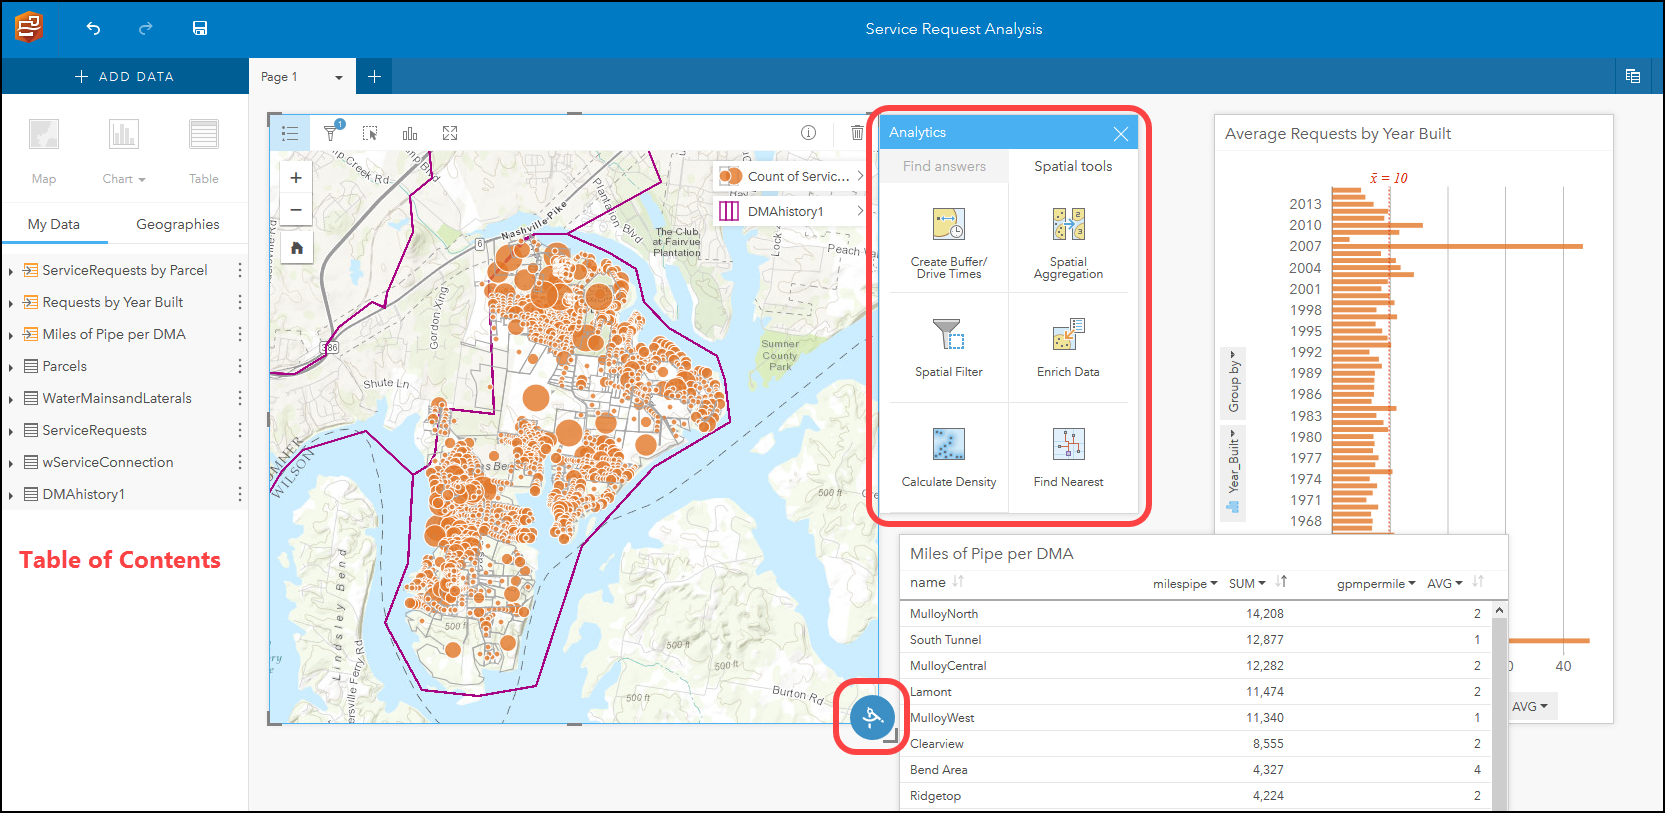Click the round blue Action button
The image size is (1665, 813).
(871, 717)
